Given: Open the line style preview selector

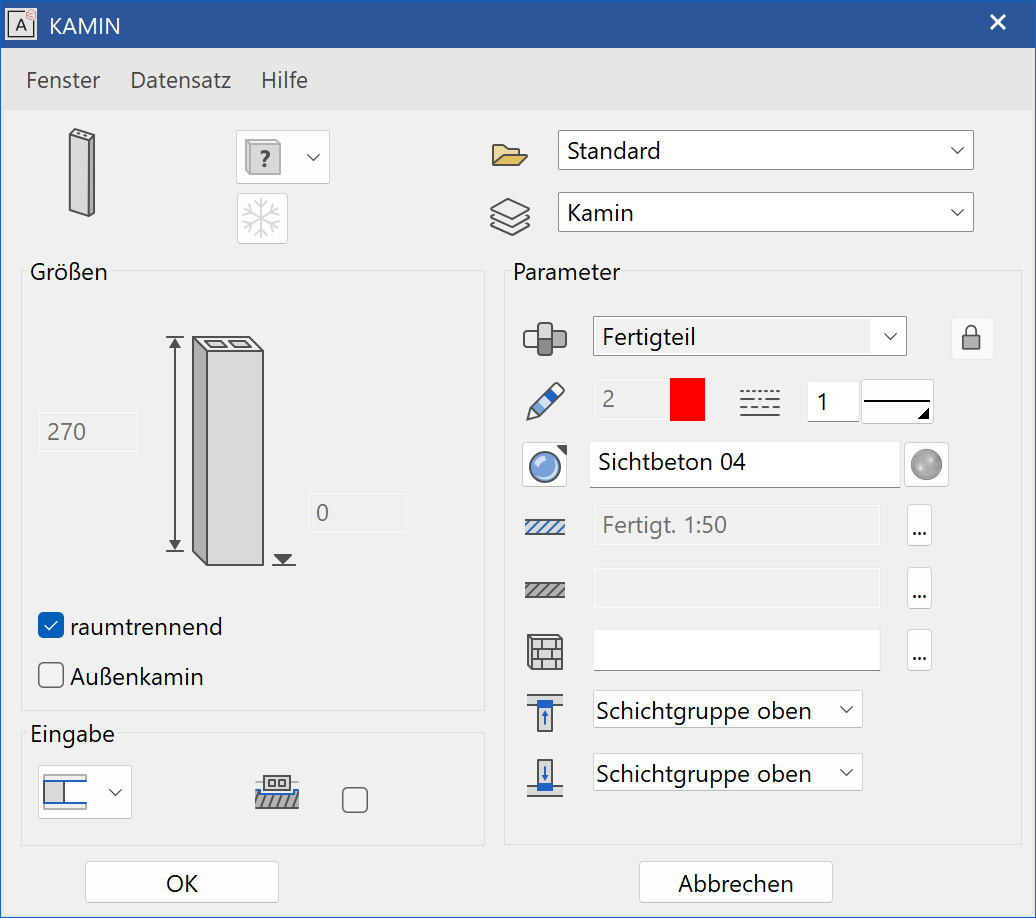Looking at the screenshot, I should pos(897,401).
